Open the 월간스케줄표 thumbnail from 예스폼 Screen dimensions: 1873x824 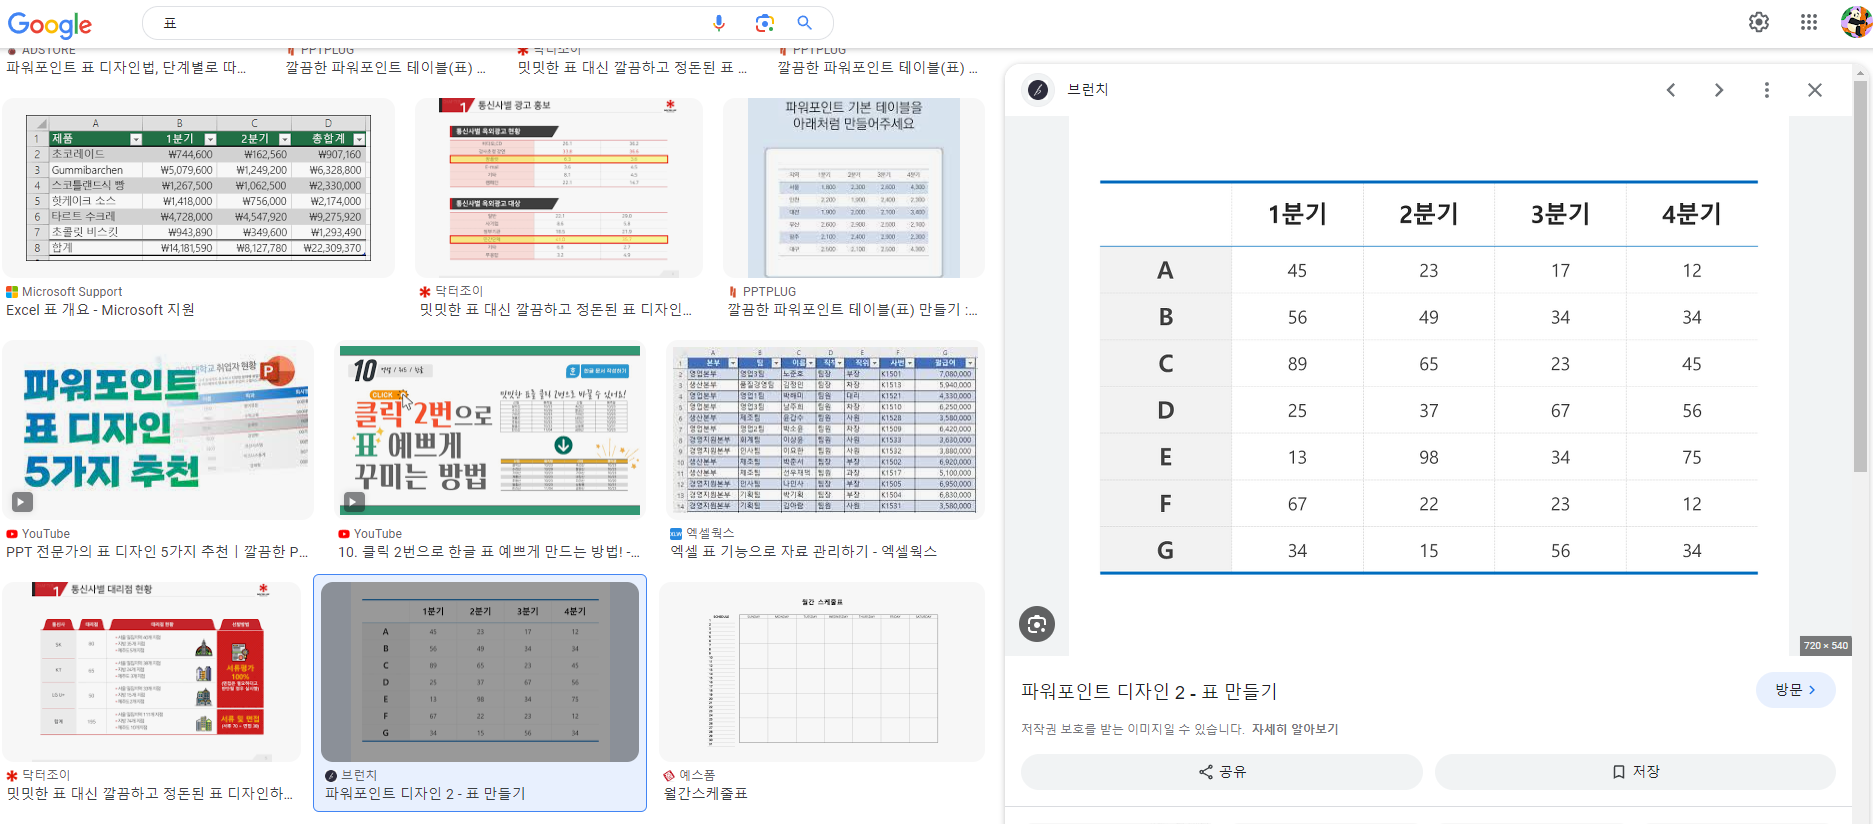click(x=822, y=672)
